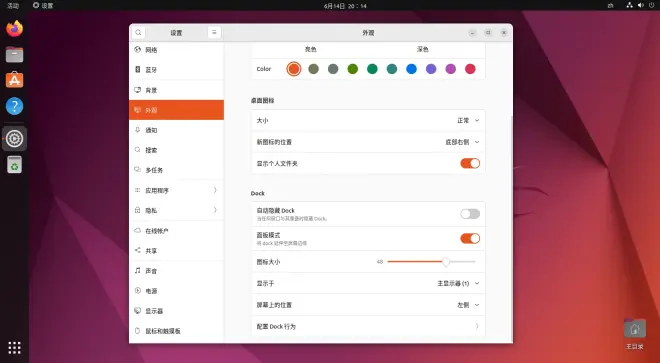This screenshot has width=660, height=363.
Task: Click the network icon in system tray
Action: coord(629,5)
